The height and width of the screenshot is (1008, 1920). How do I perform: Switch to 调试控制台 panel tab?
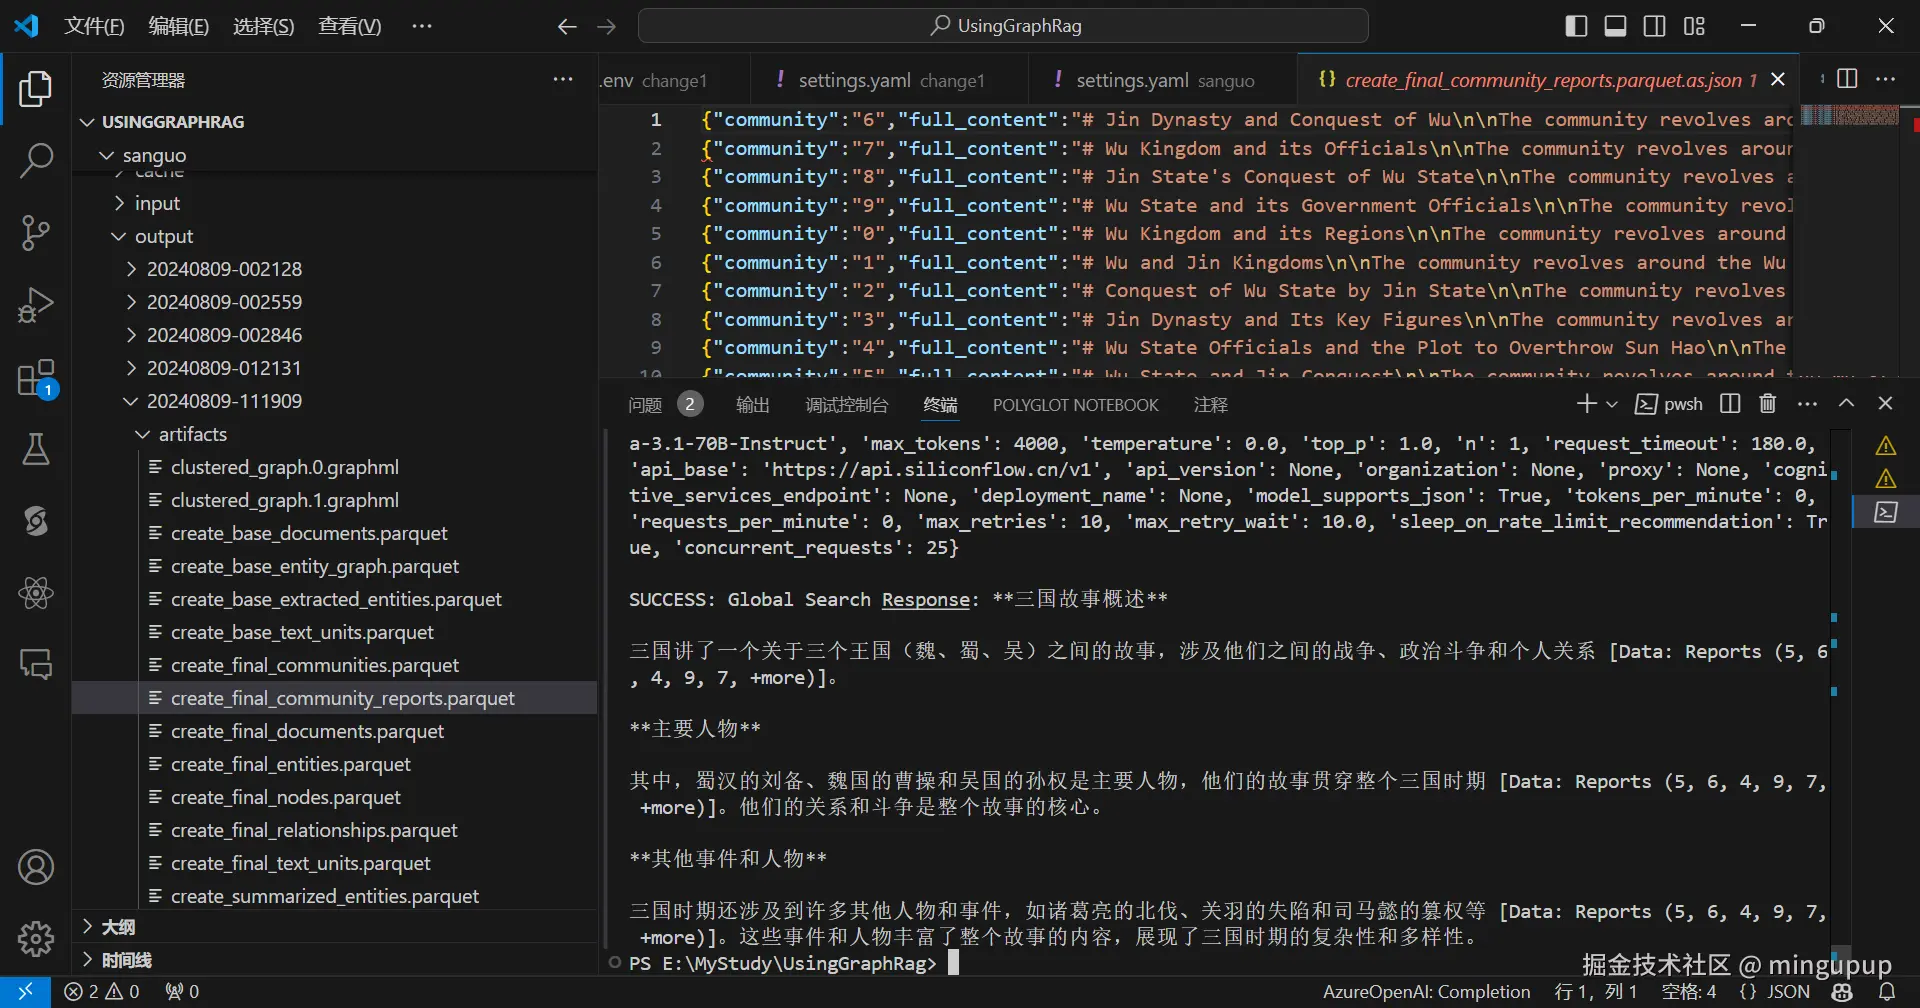[x=847, y=404]
